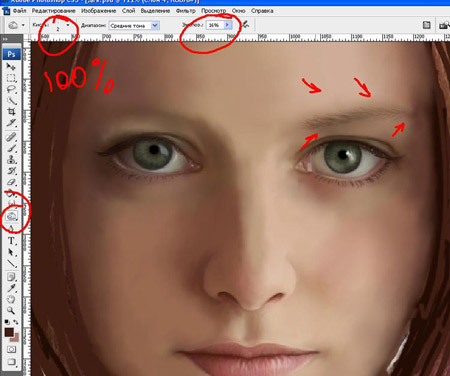Select the Path Selection tool
The image size is (450, 376).
pos(11,252)
